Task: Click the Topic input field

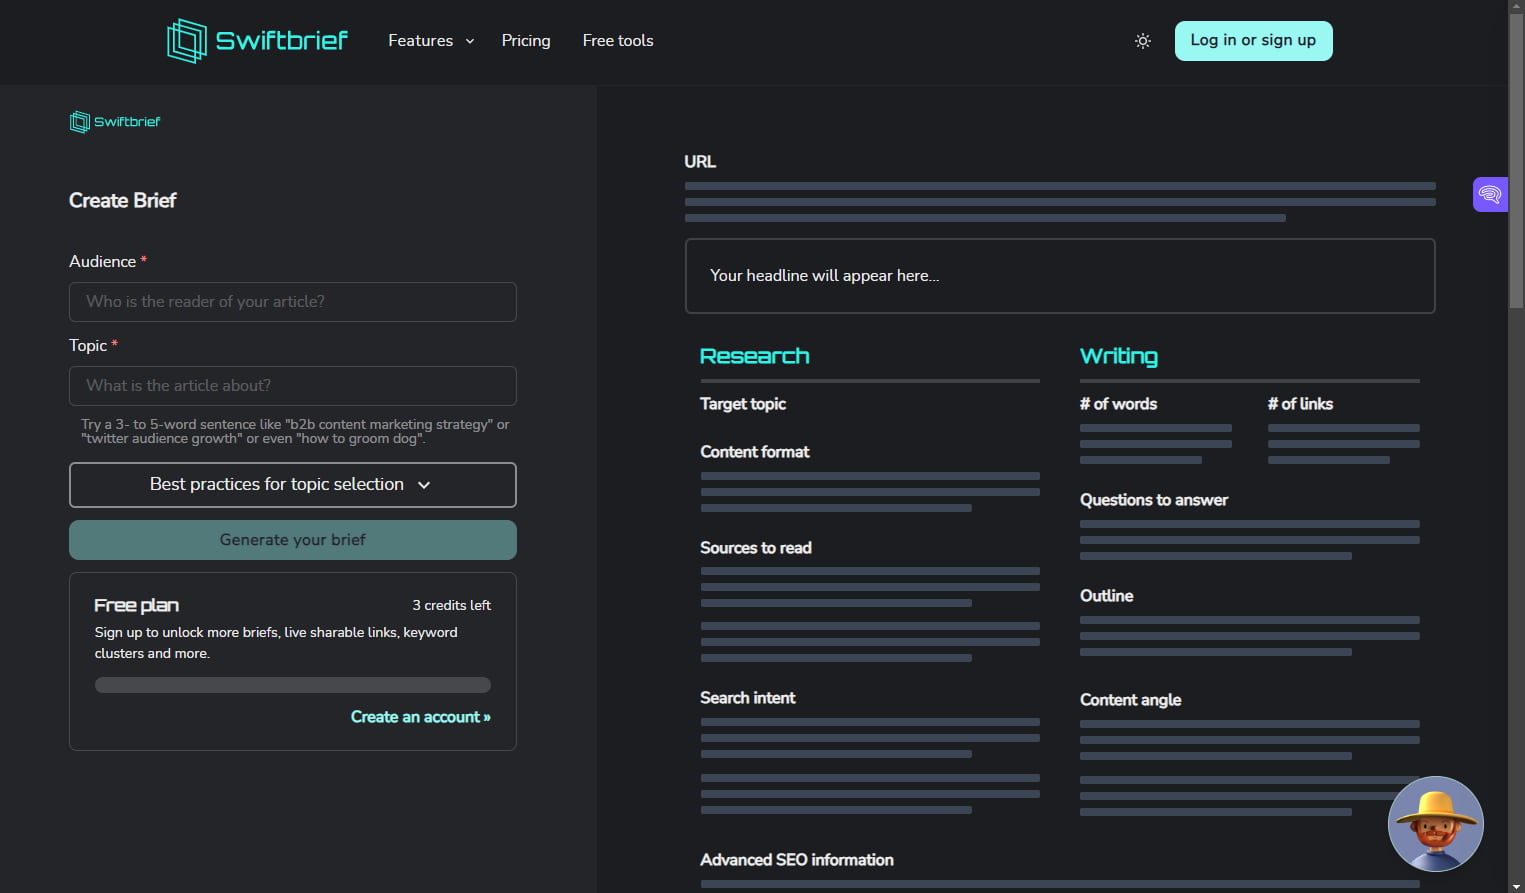Action: coord(292,385)
